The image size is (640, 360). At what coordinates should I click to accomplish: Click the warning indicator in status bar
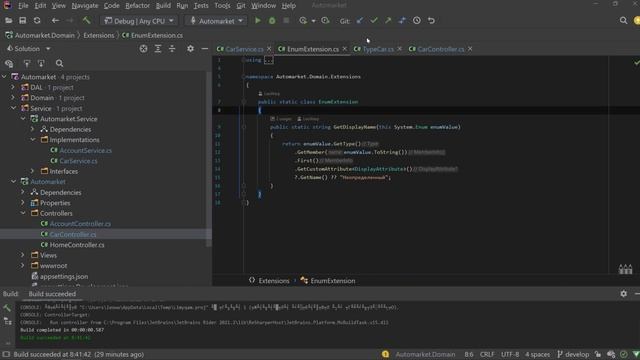pos(385,354)
